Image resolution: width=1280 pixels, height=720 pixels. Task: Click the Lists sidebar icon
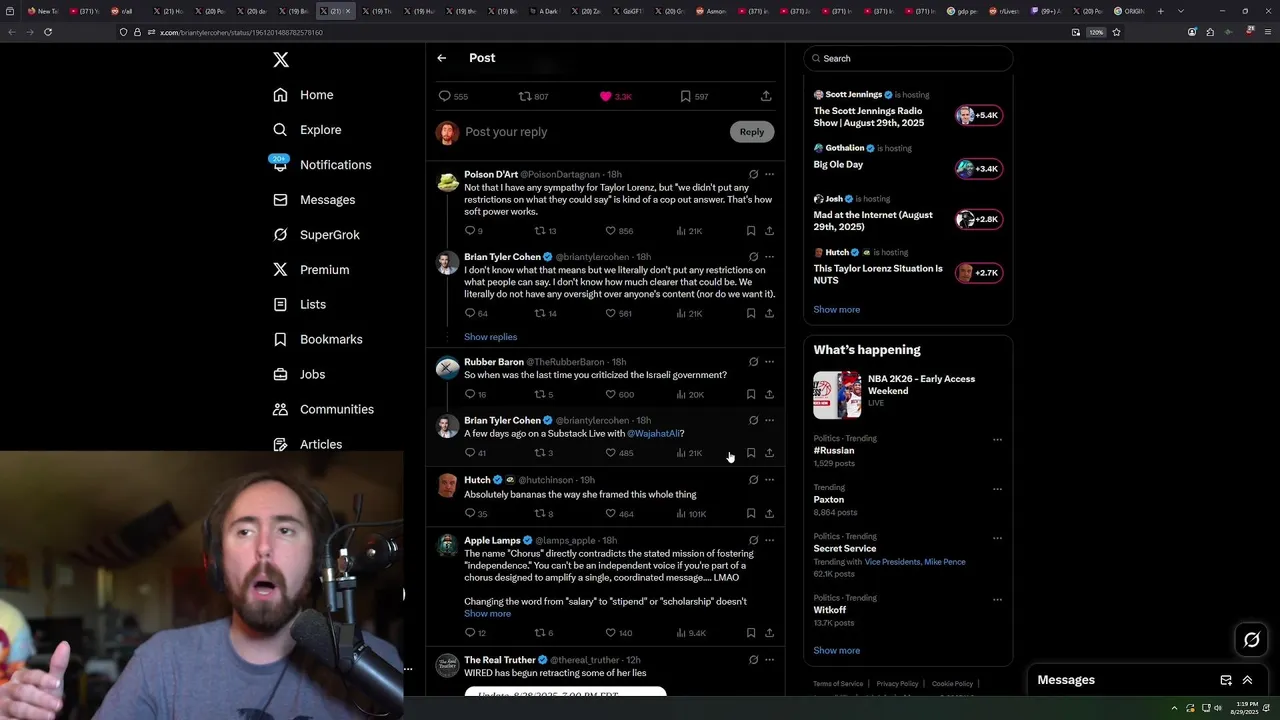[281, 304]
